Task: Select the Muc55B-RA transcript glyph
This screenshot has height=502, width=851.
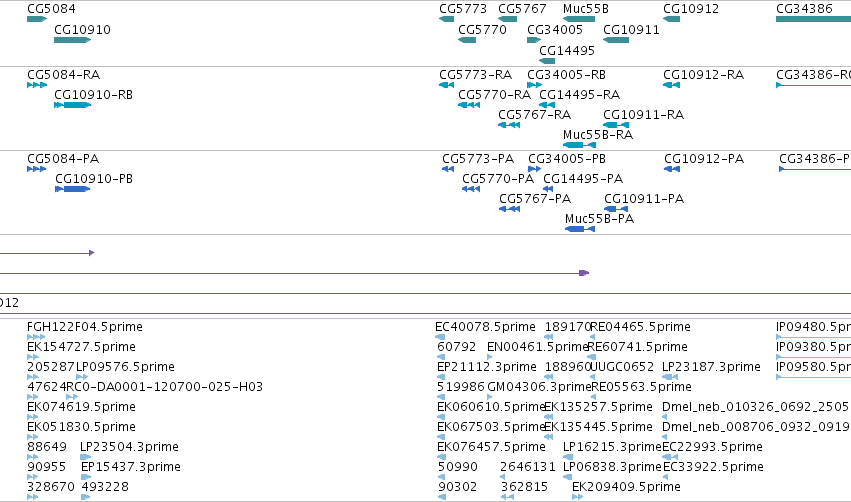Action: pos(579,145)
